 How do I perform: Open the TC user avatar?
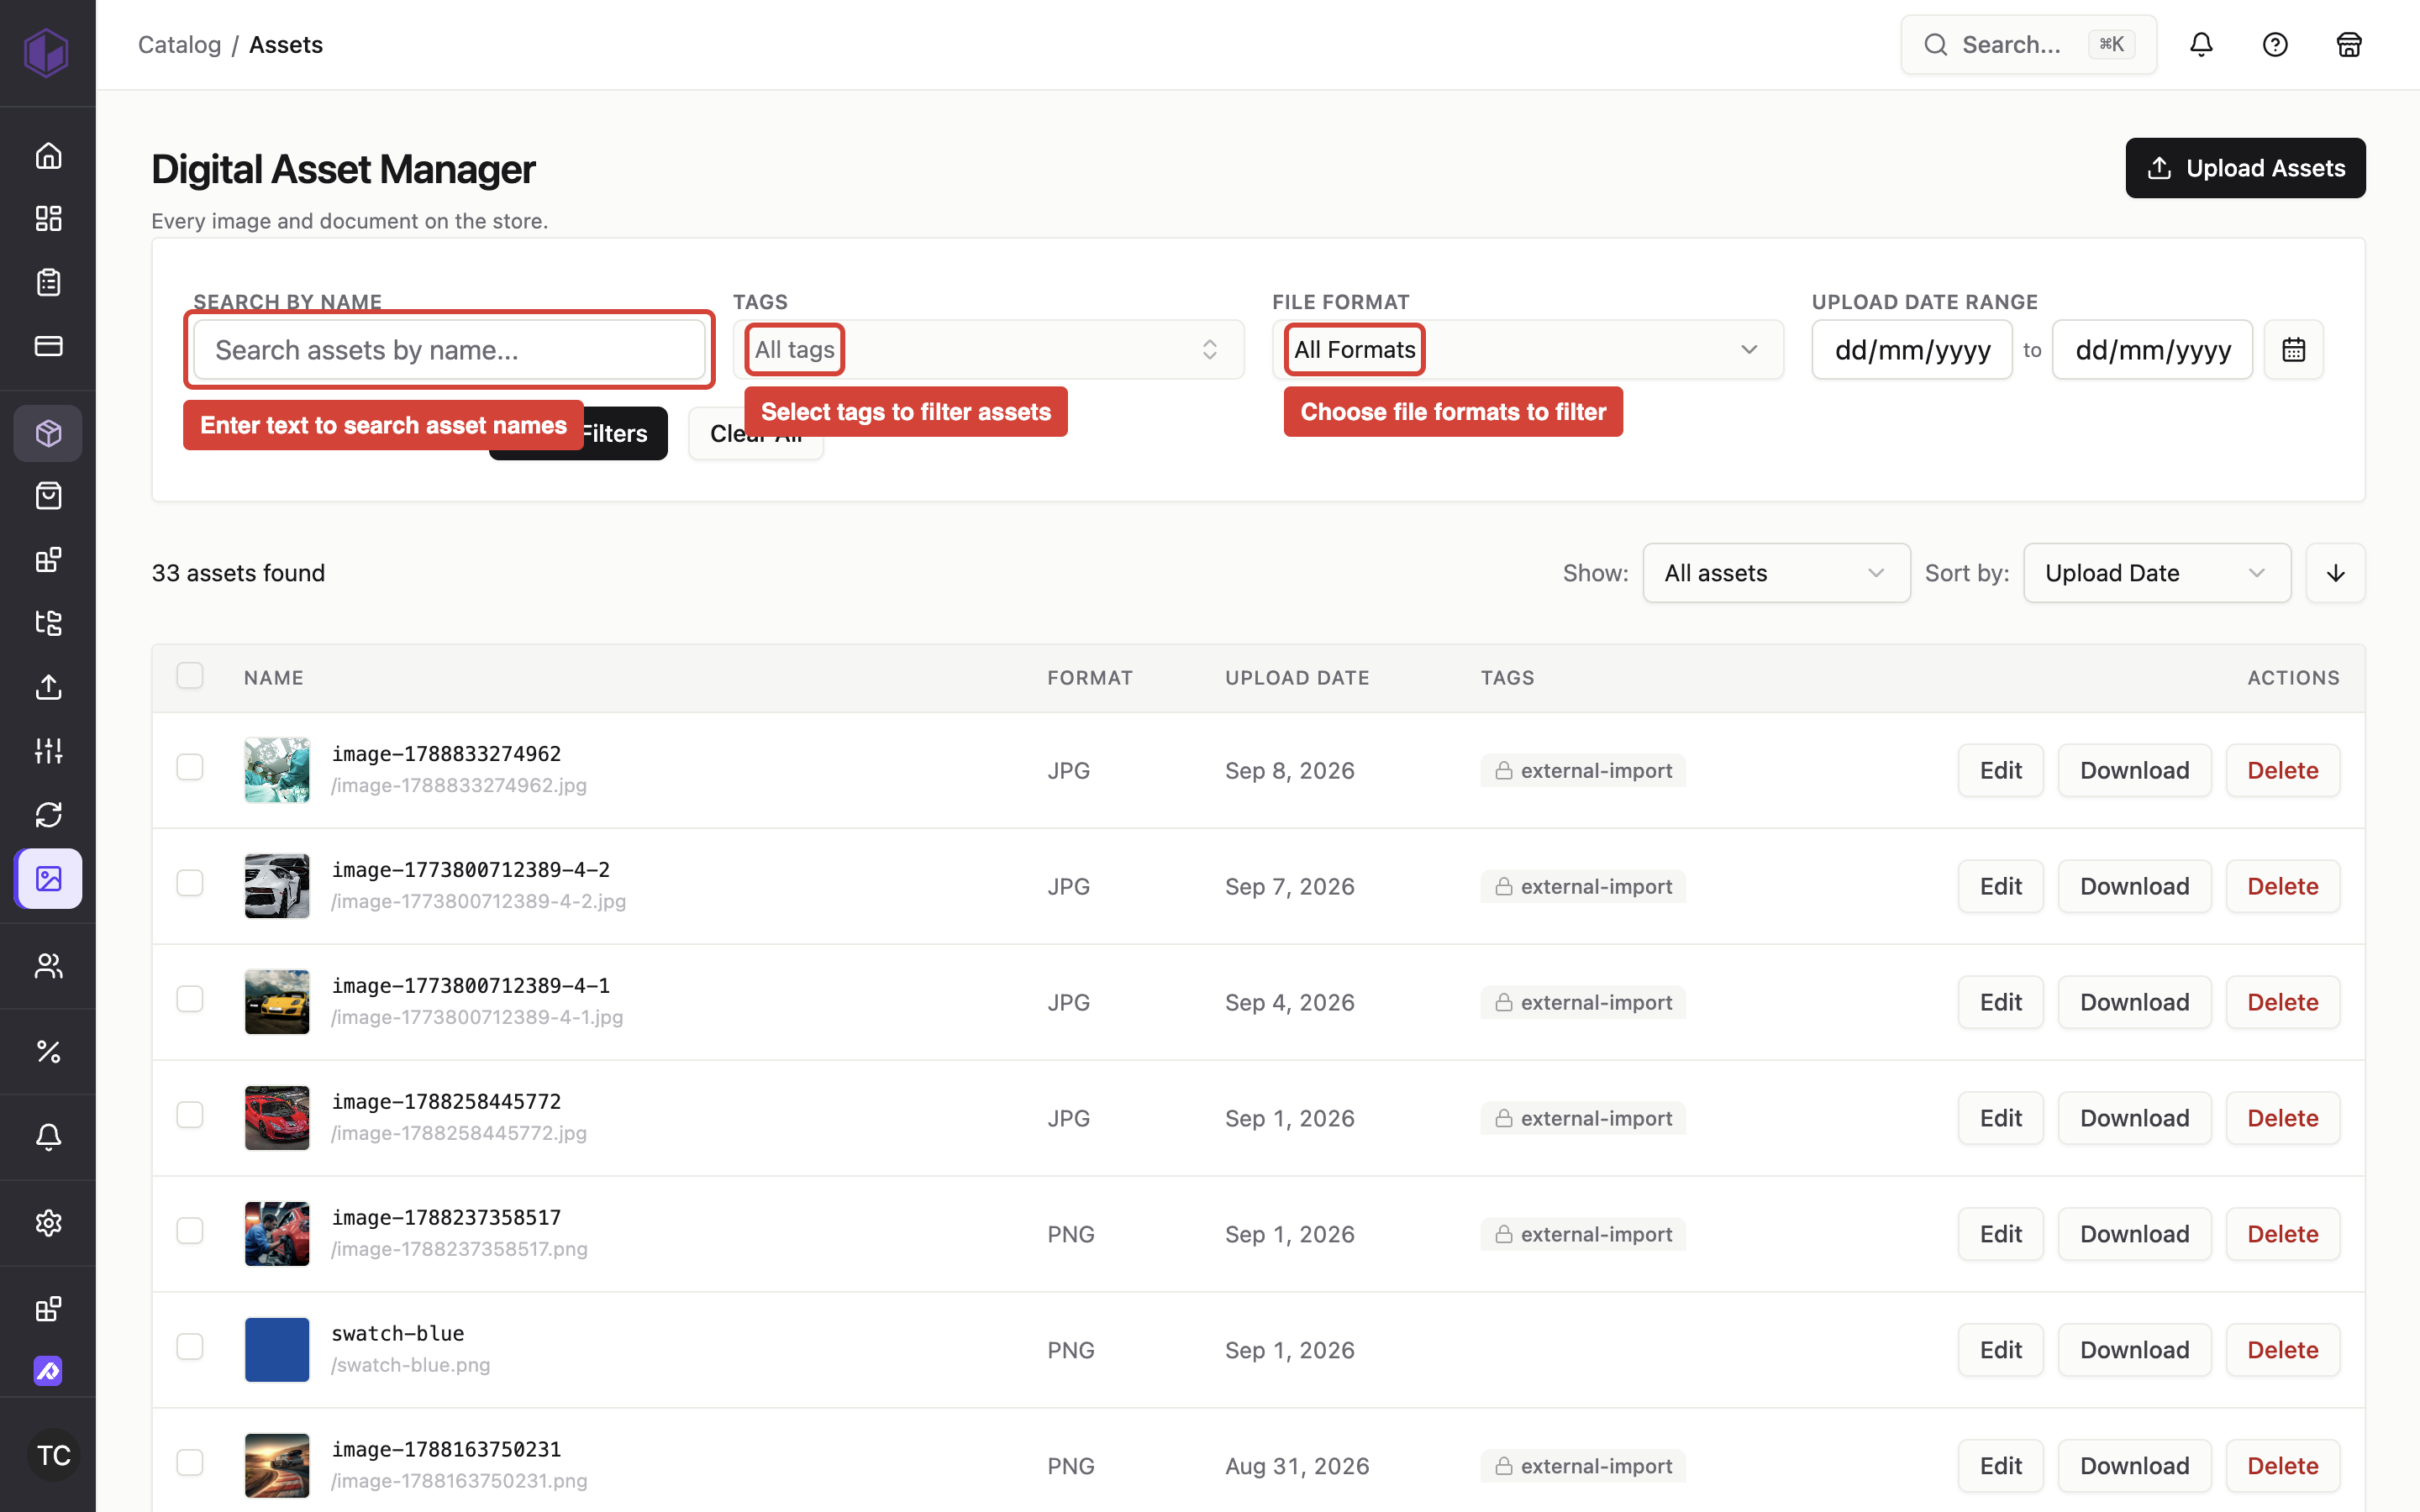click(x=53, y=1455)
